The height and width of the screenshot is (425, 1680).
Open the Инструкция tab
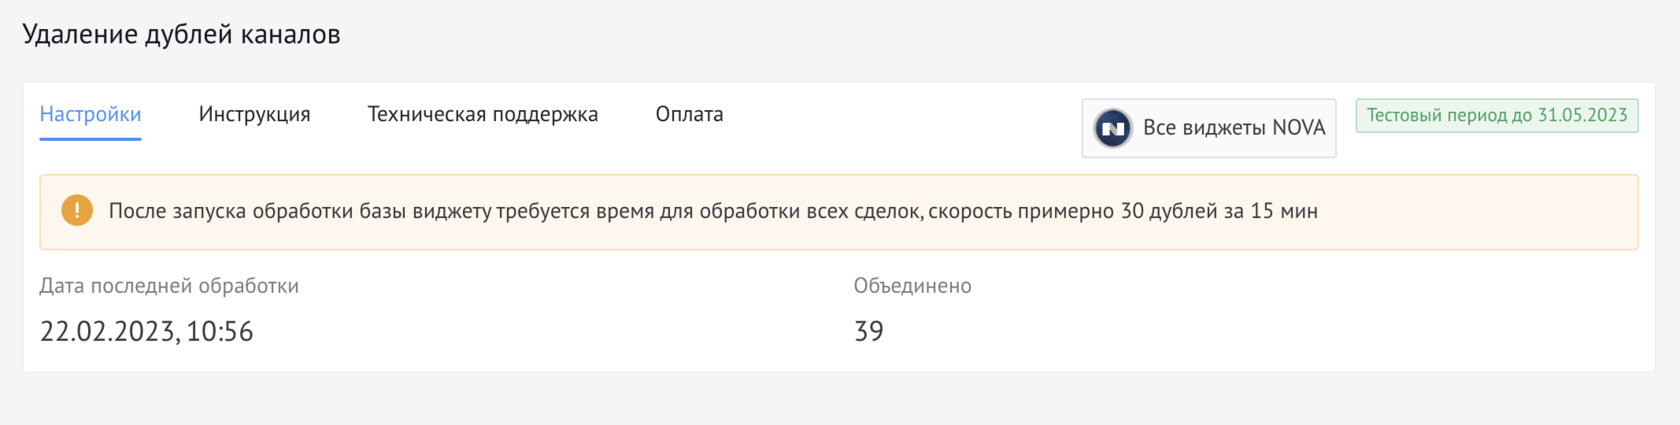(254, 114)
